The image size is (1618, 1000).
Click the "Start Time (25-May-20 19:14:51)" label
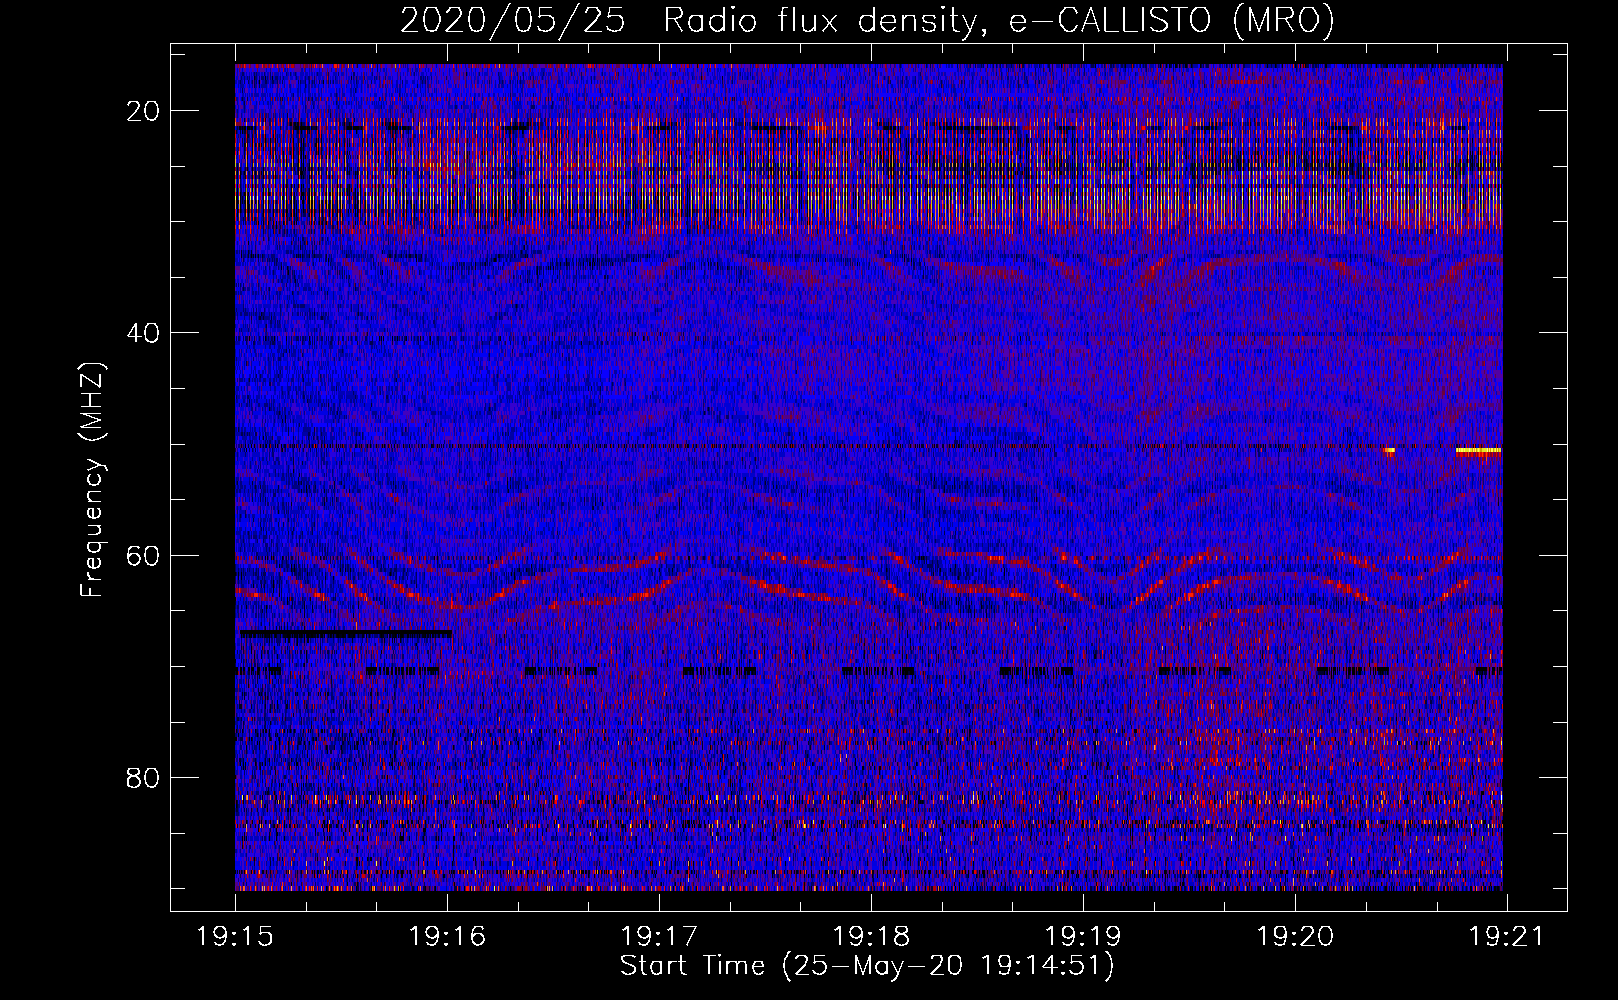click(x=867, y=967)
